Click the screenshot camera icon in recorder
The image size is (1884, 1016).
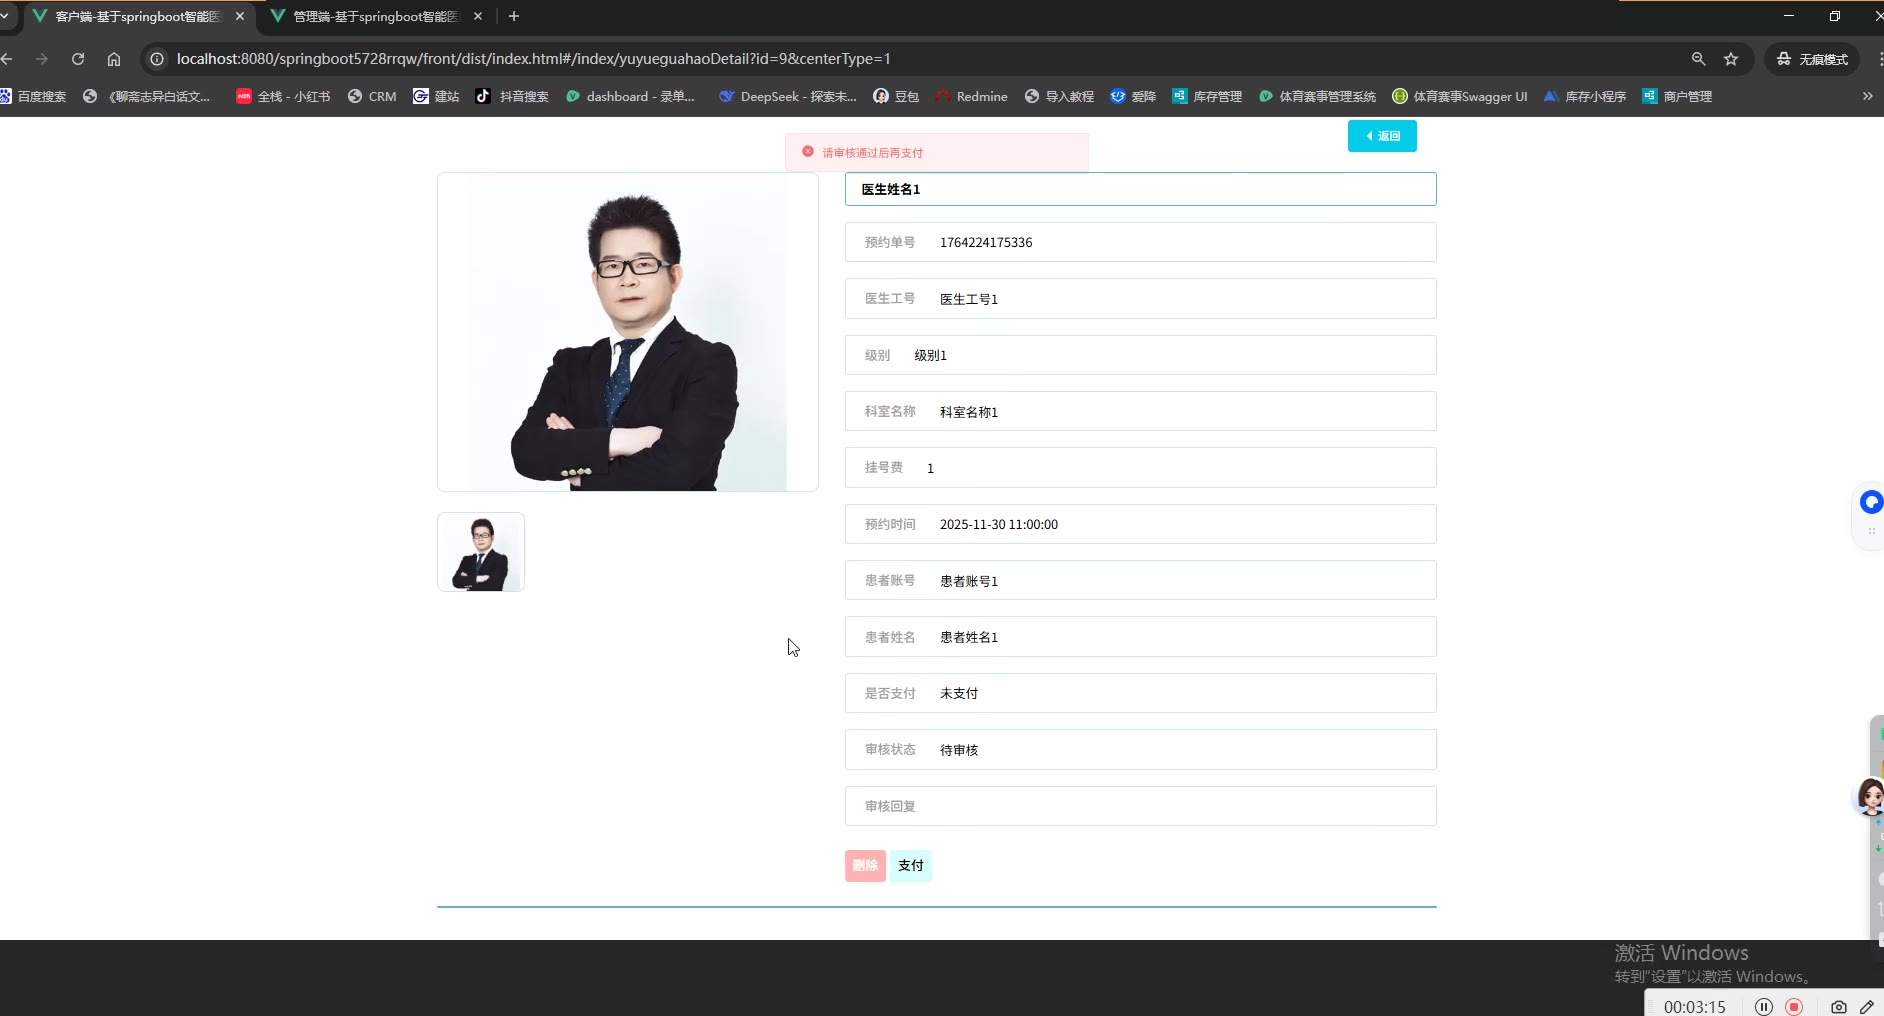tap(1838, 1007)
